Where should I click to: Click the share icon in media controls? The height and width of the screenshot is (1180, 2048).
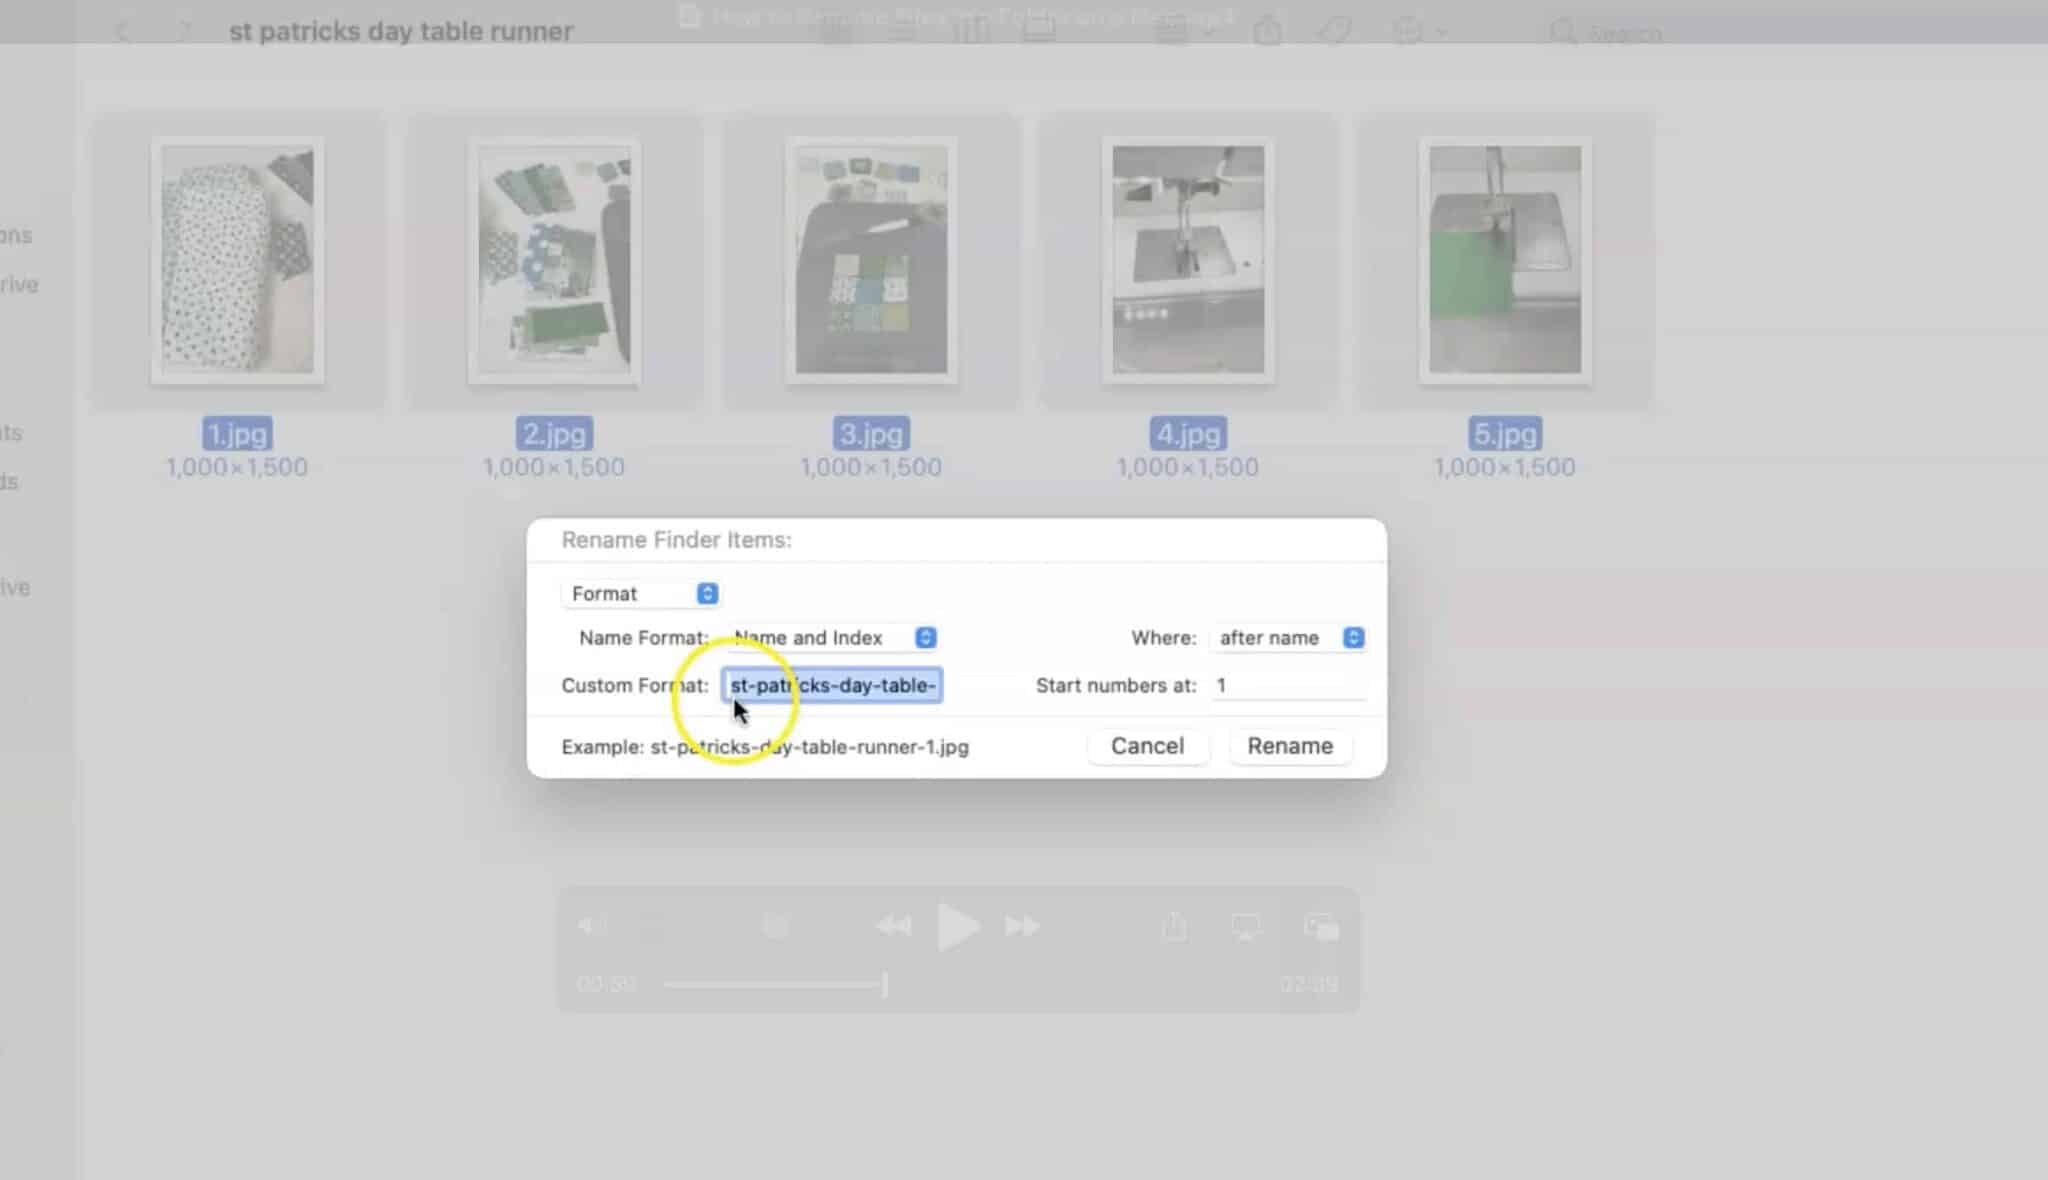click(1173, 924)
